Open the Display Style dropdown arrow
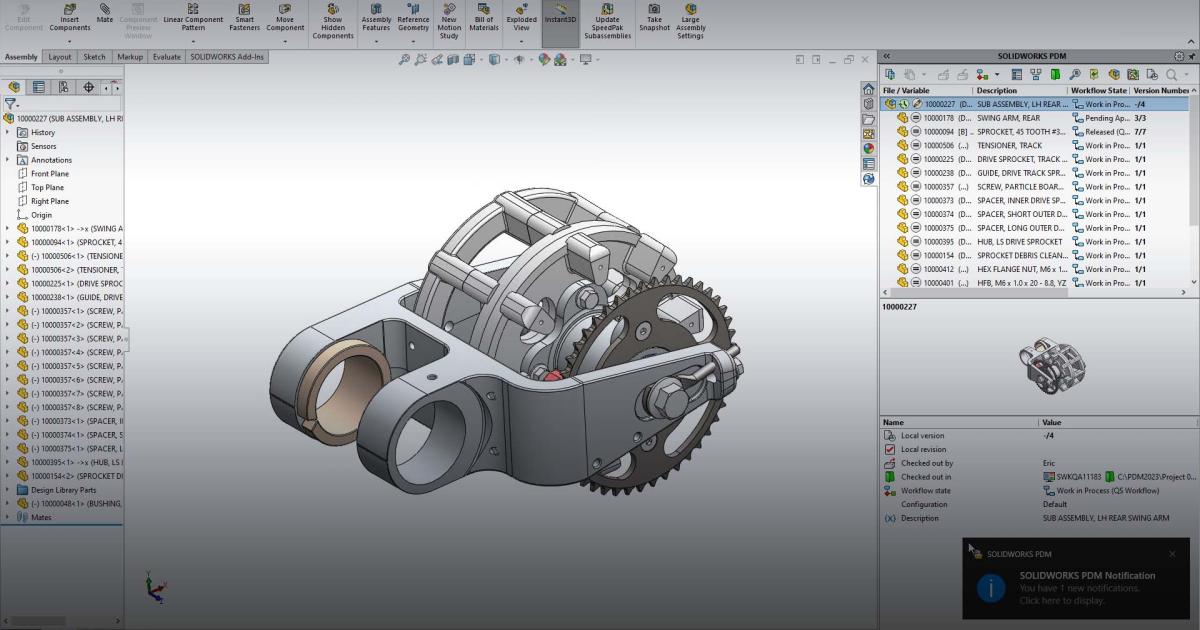Viewport: 1200px width, 630px height. coord(505,58)
